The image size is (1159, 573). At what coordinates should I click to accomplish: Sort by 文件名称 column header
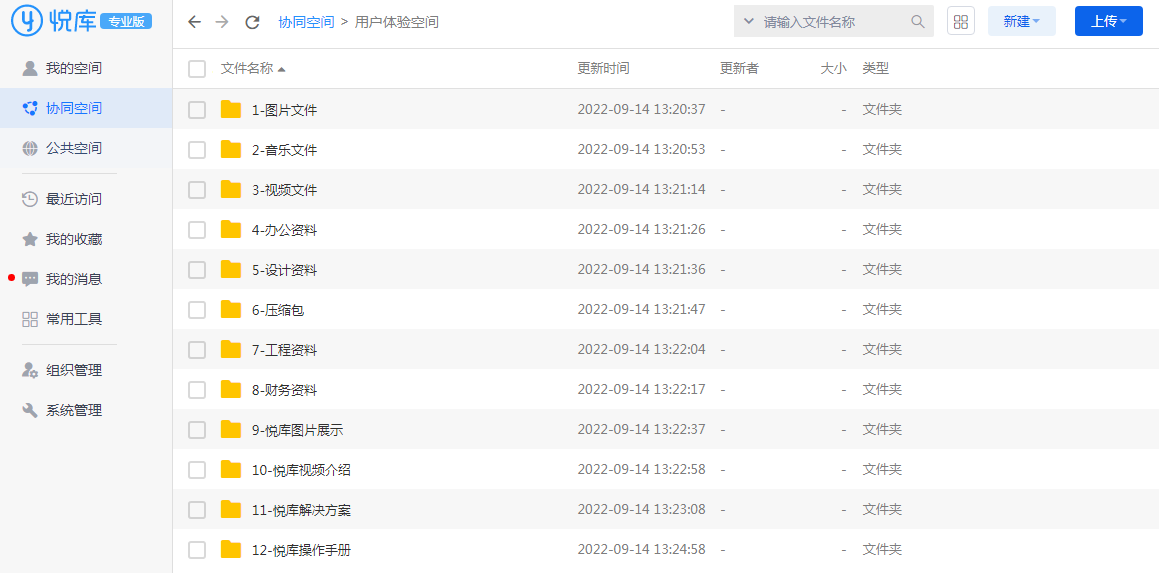247,69
